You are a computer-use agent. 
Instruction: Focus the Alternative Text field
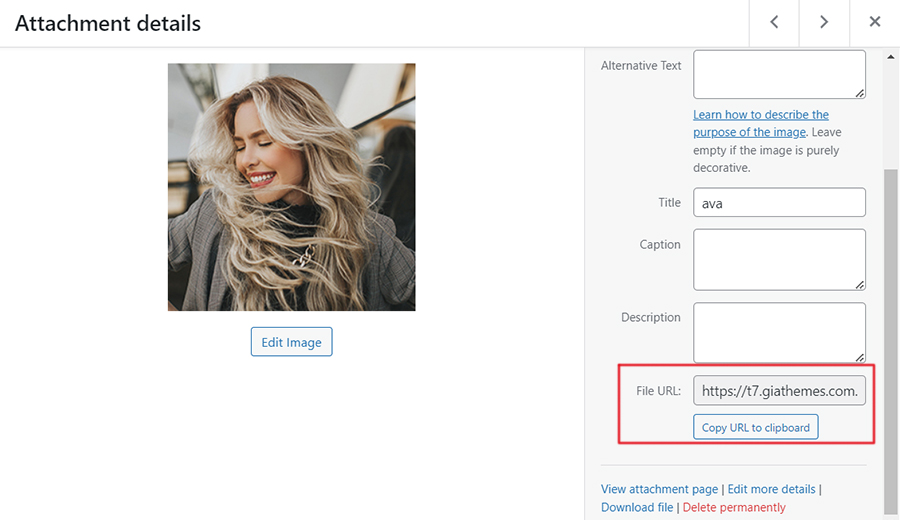pyautogui.click(x=778, y=74)
